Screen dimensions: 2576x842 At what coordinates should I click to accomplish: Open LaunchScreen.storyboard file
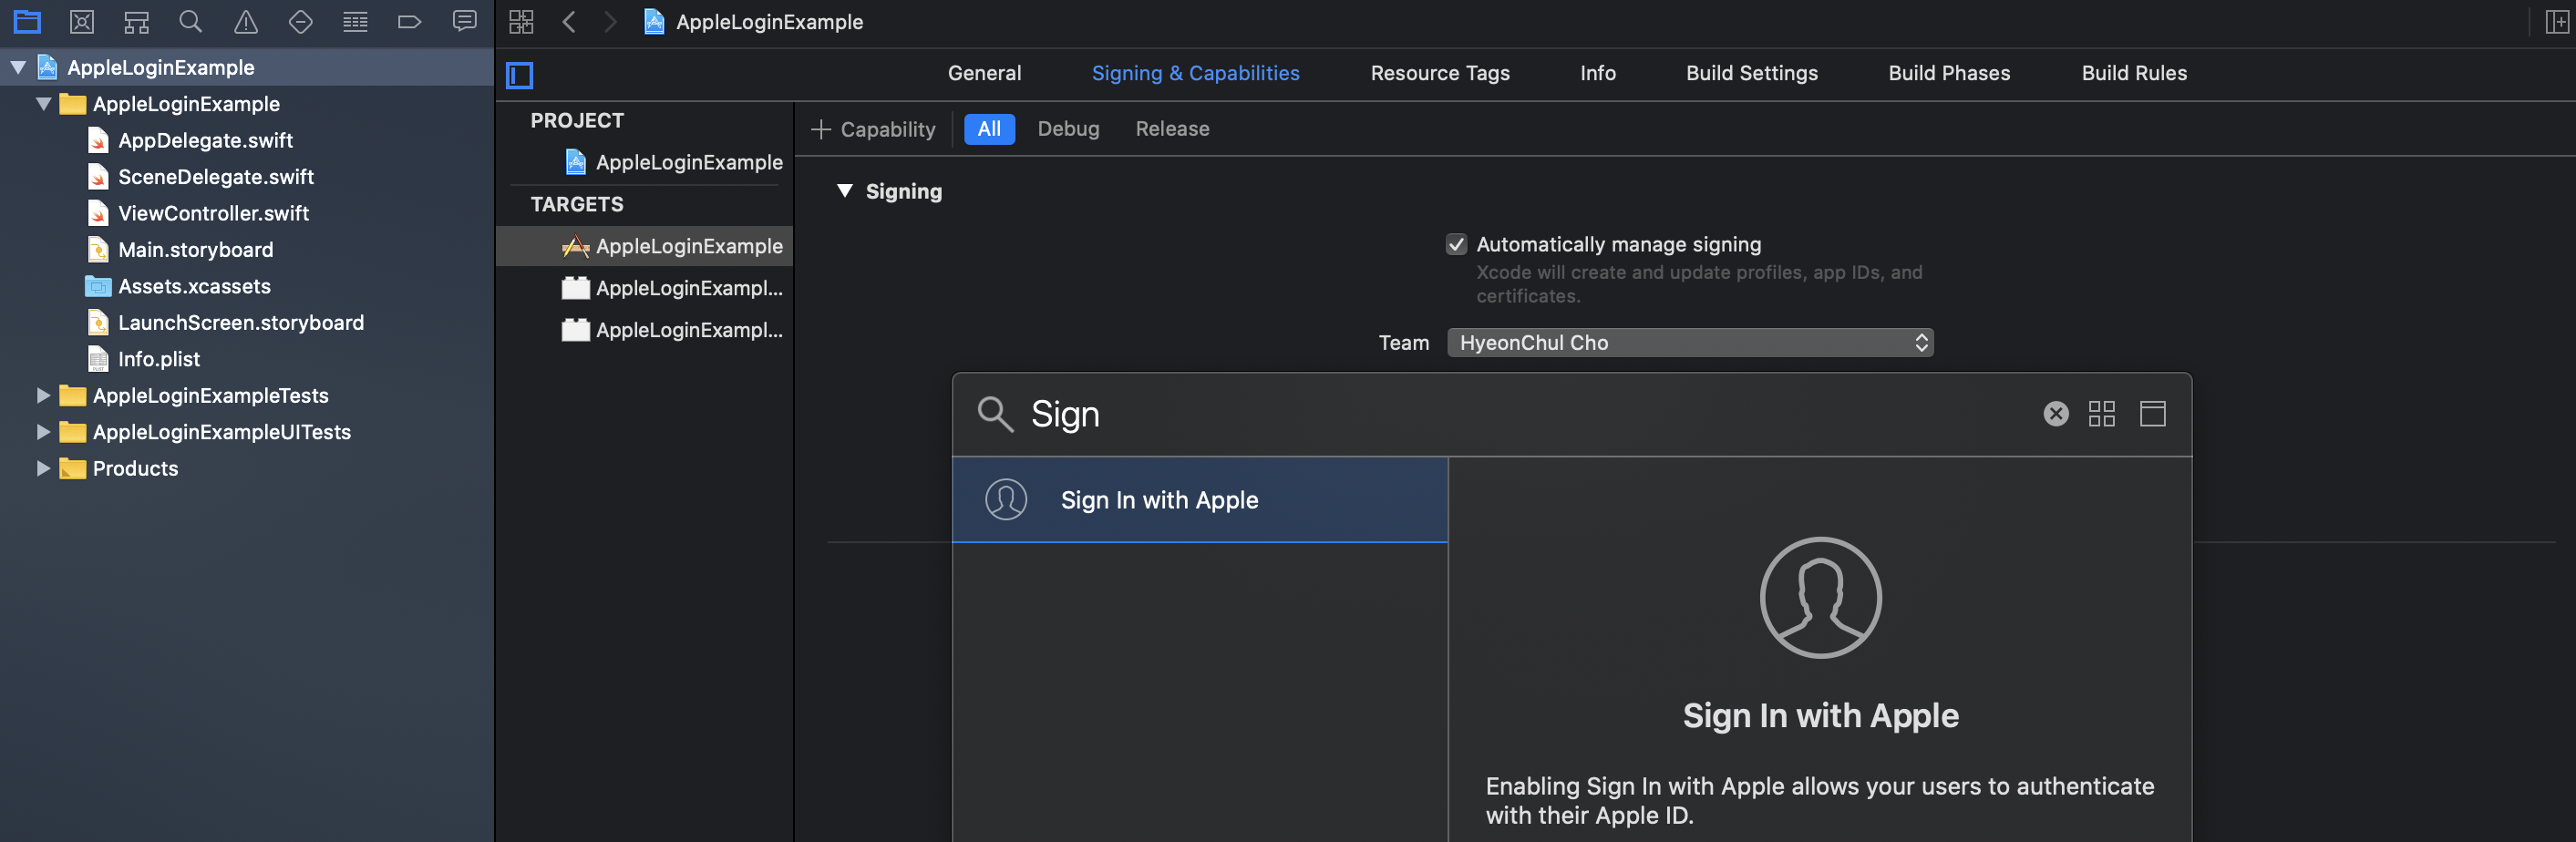(x=240, y=323)
